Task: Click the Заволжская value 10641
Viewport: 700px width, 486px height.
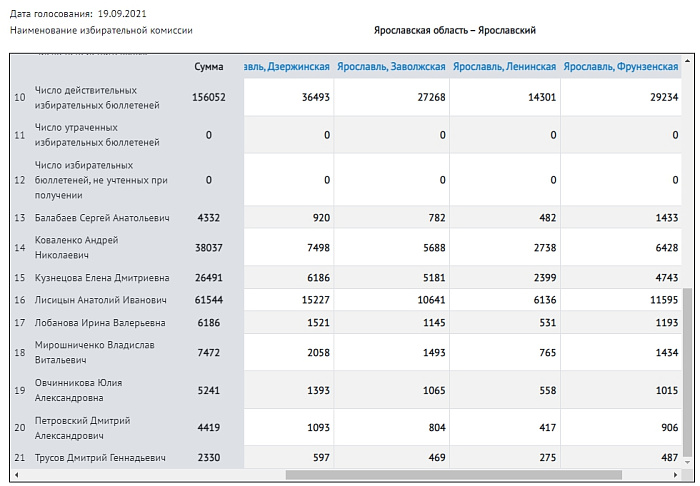Action: point(431,300)
